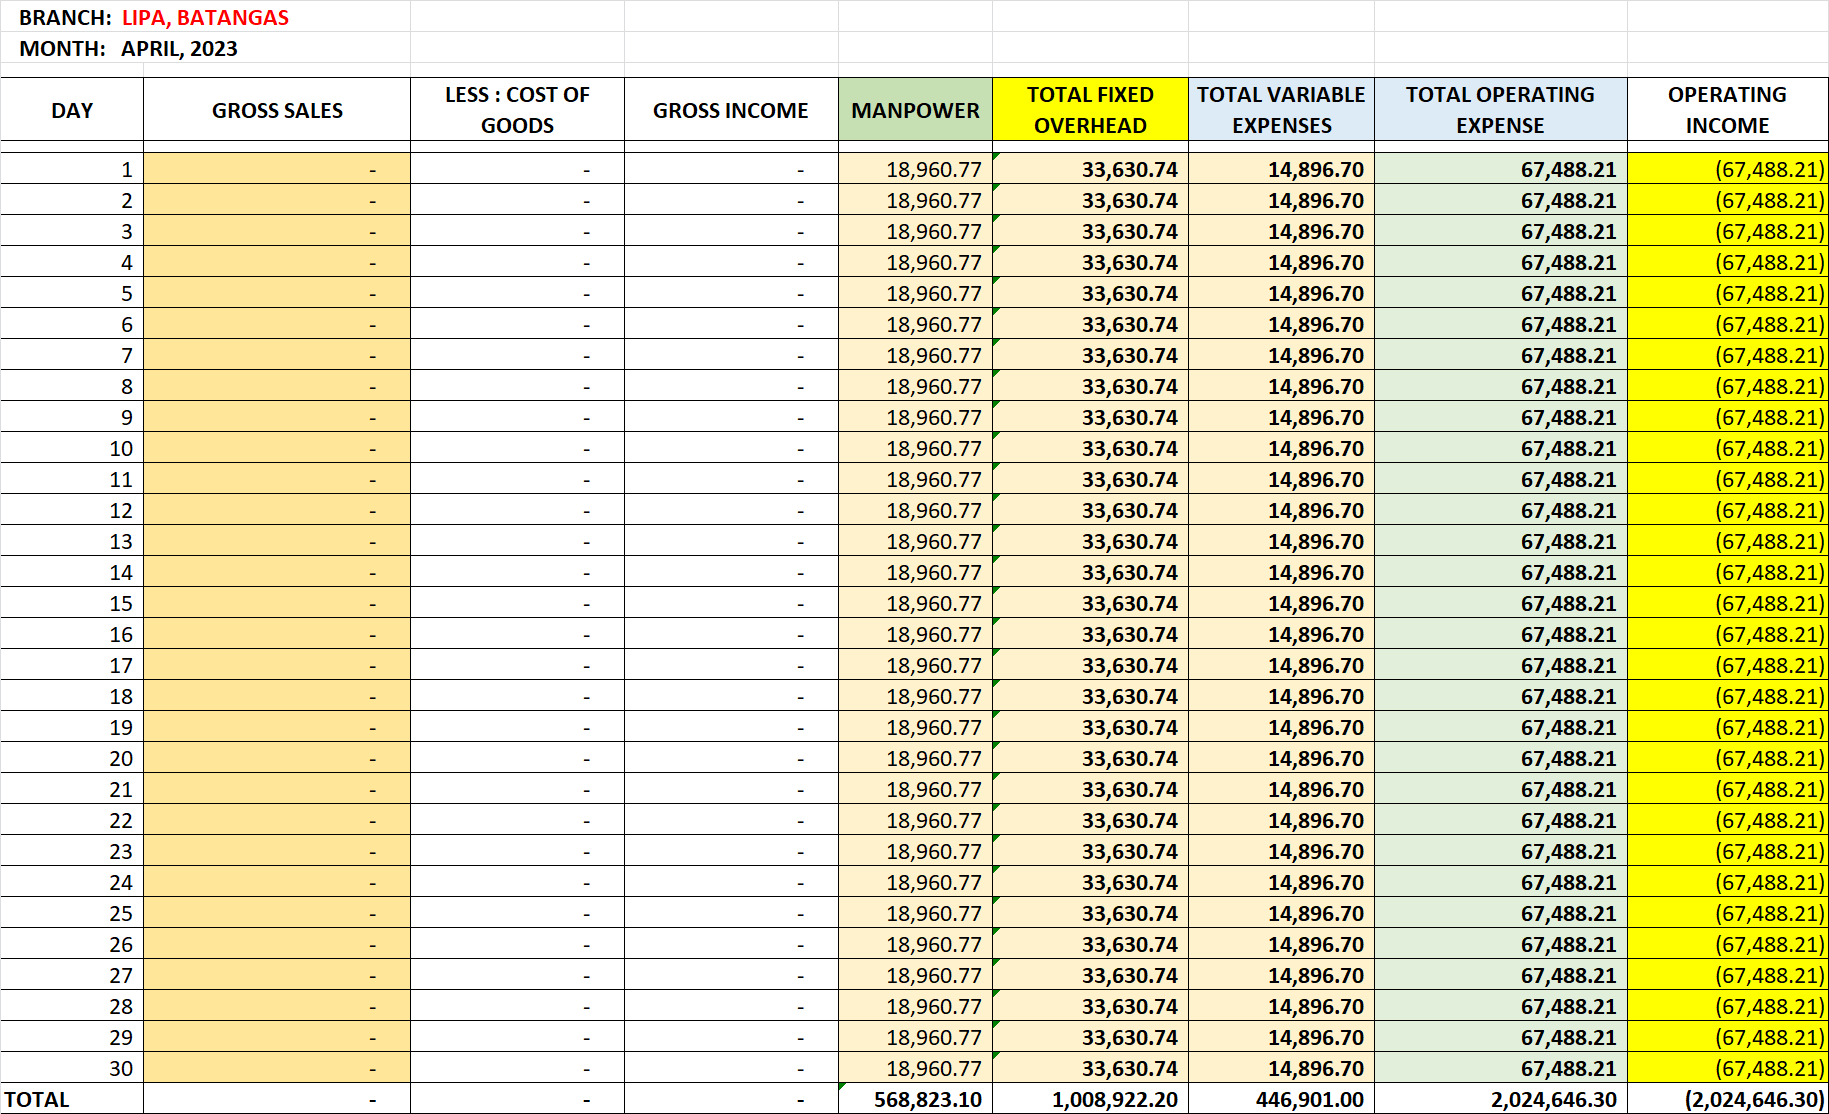
Task: Click the TOTAL FIXED OVERHEAD header
Action: (1090, 110)
